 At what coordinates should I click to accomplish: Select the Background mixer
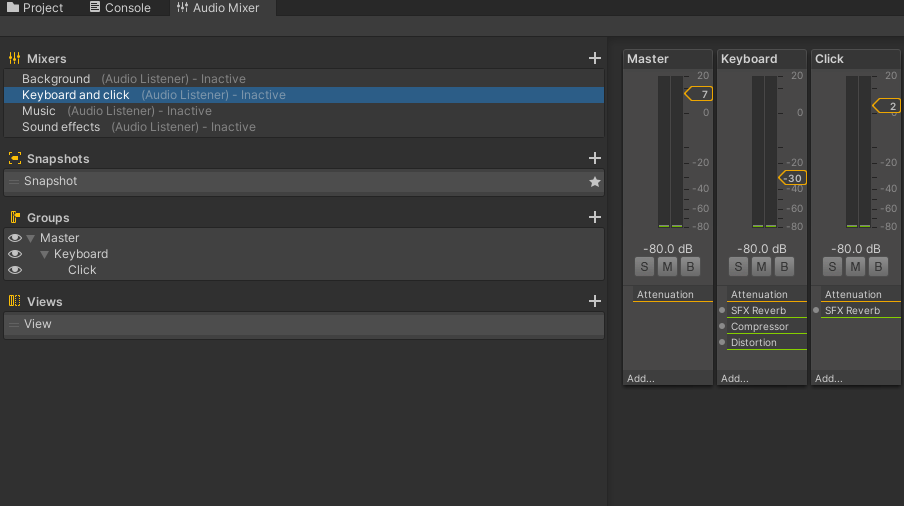[304, 79]
